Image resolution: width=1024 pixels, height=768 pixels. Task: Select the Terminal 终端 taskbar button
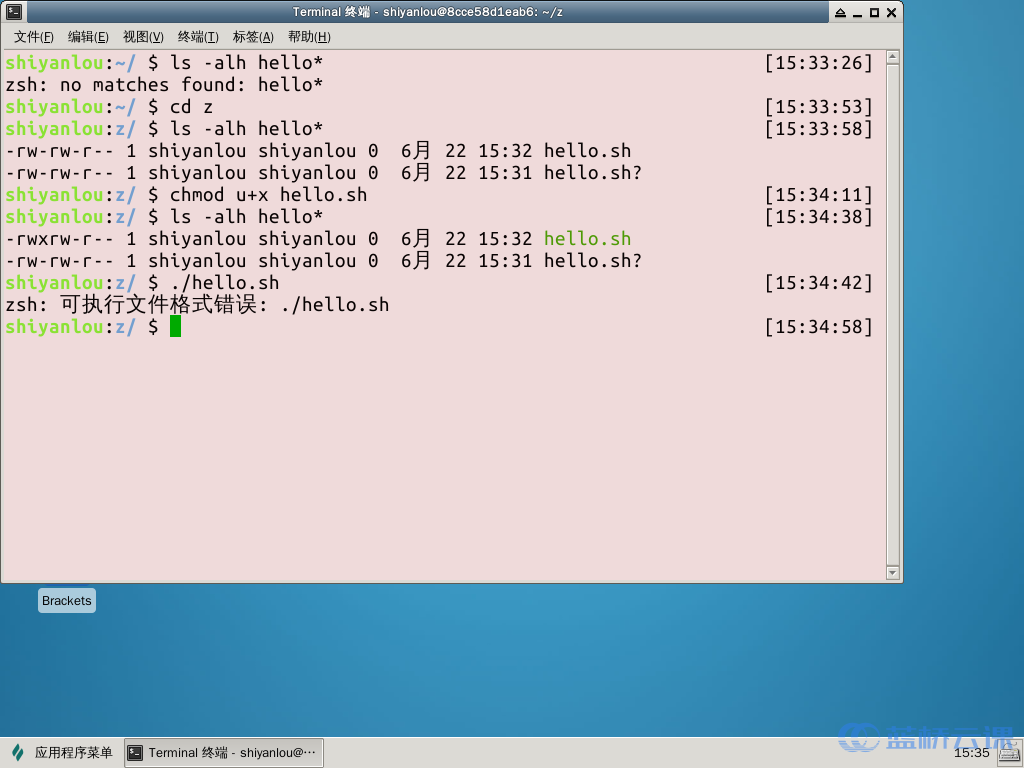(223, 753)
